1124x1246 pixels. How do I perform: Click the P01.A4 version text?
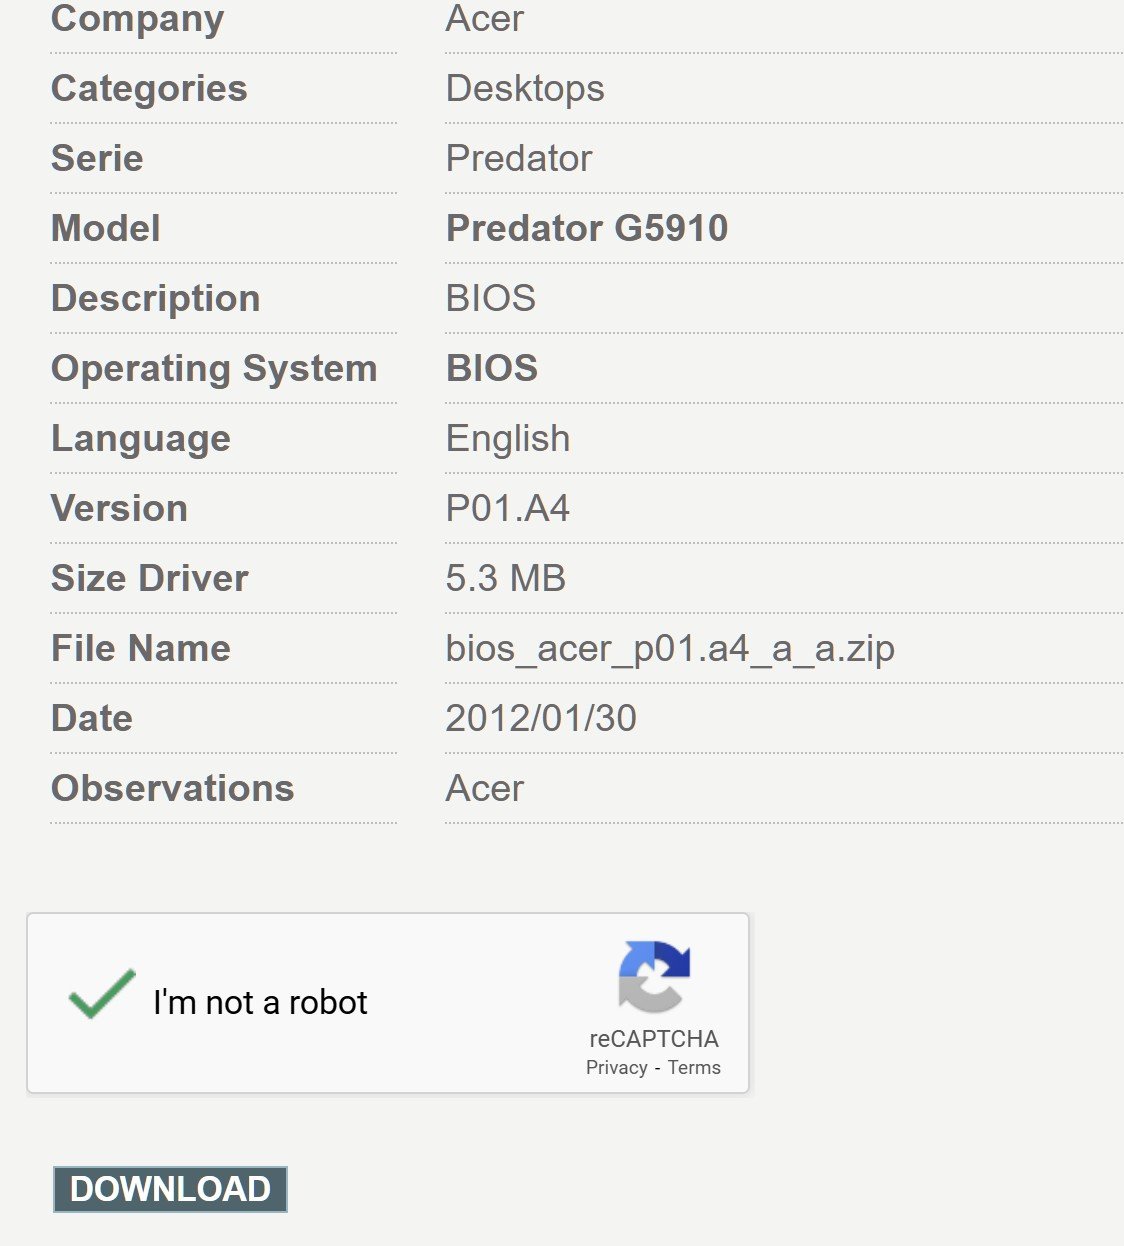click(x=508, y=508)
